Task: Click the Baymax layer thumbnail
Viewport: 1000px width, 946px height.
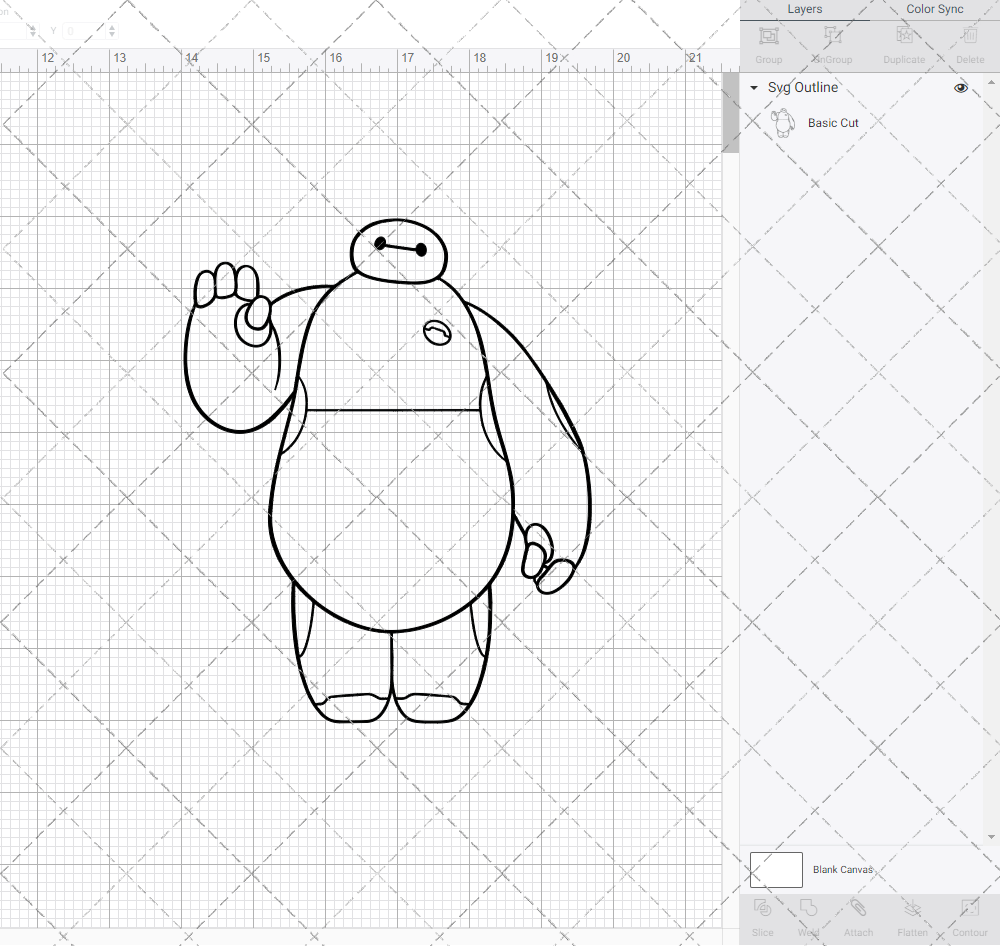Action: (x=783, y=122)
